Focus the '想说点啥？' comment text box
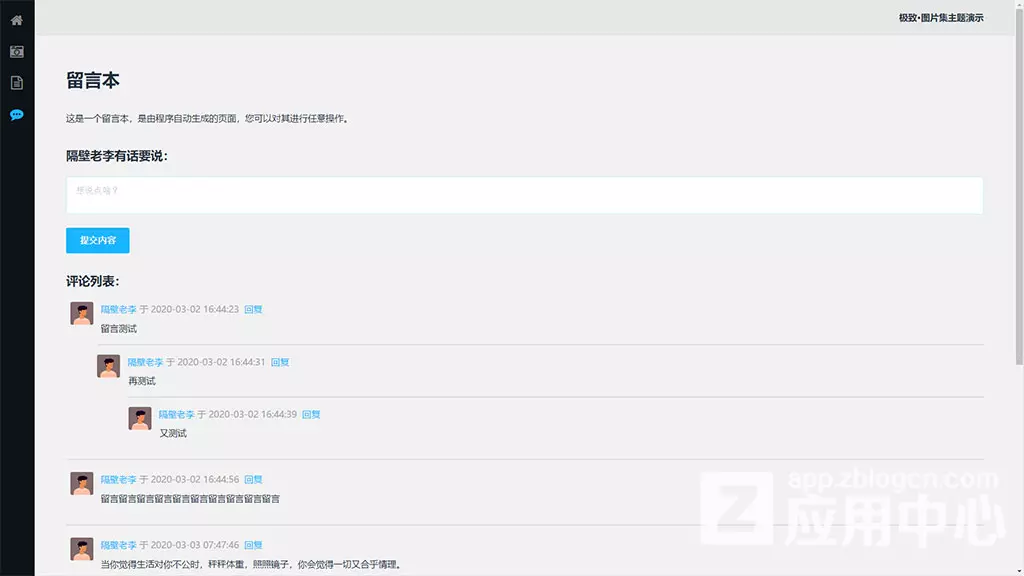This screenshot has height=576, width=1024. point(524,195)
